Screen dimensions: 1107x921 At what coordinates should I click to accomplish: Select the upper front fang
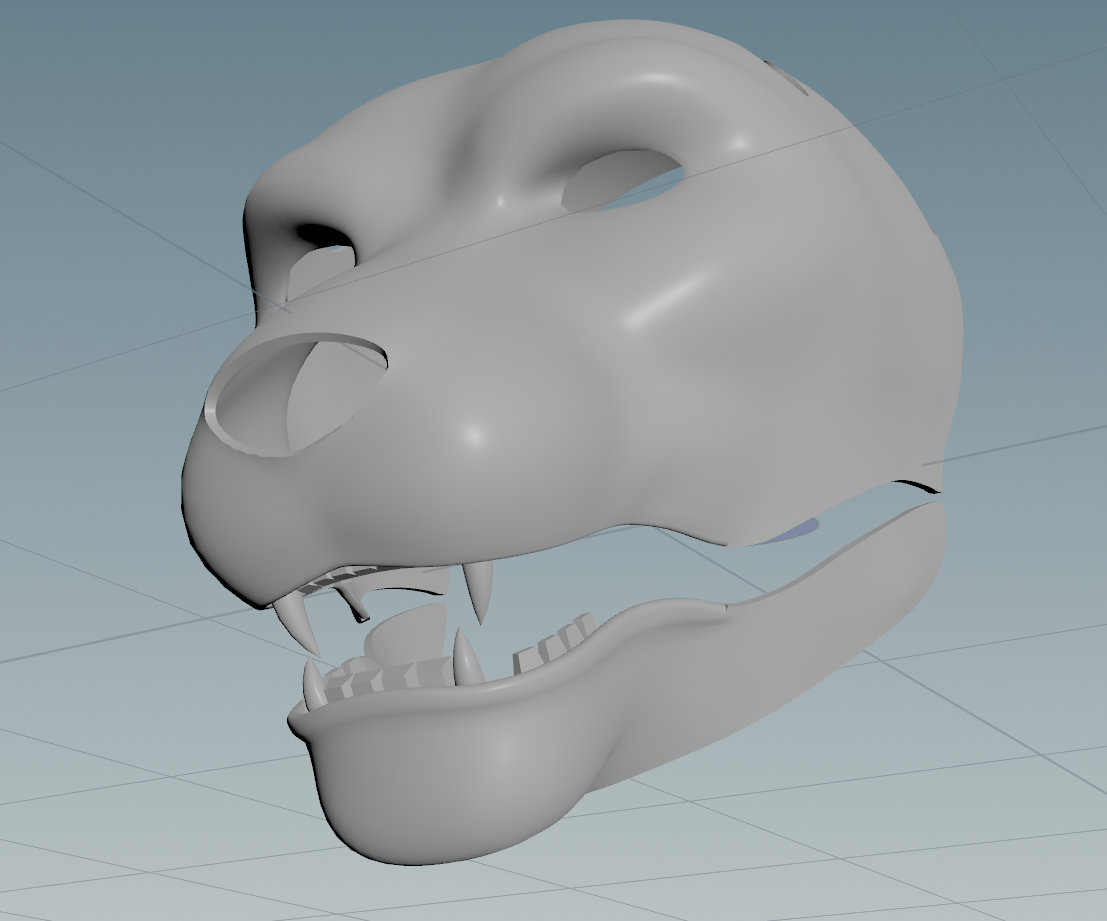[298, 618]
